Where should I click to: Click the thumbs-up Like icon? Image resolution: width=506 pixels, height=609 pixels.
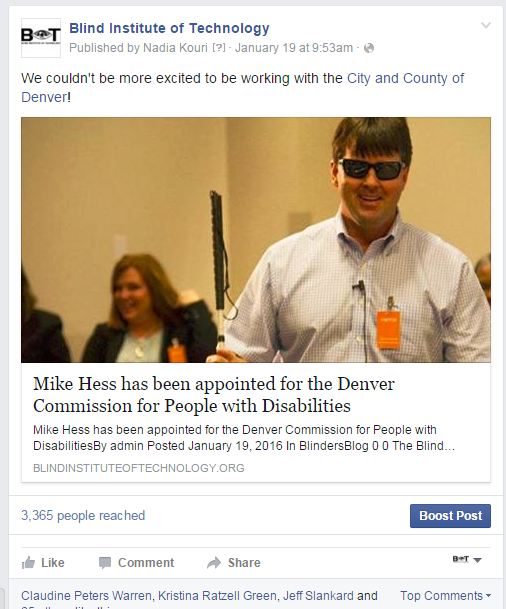28,562
